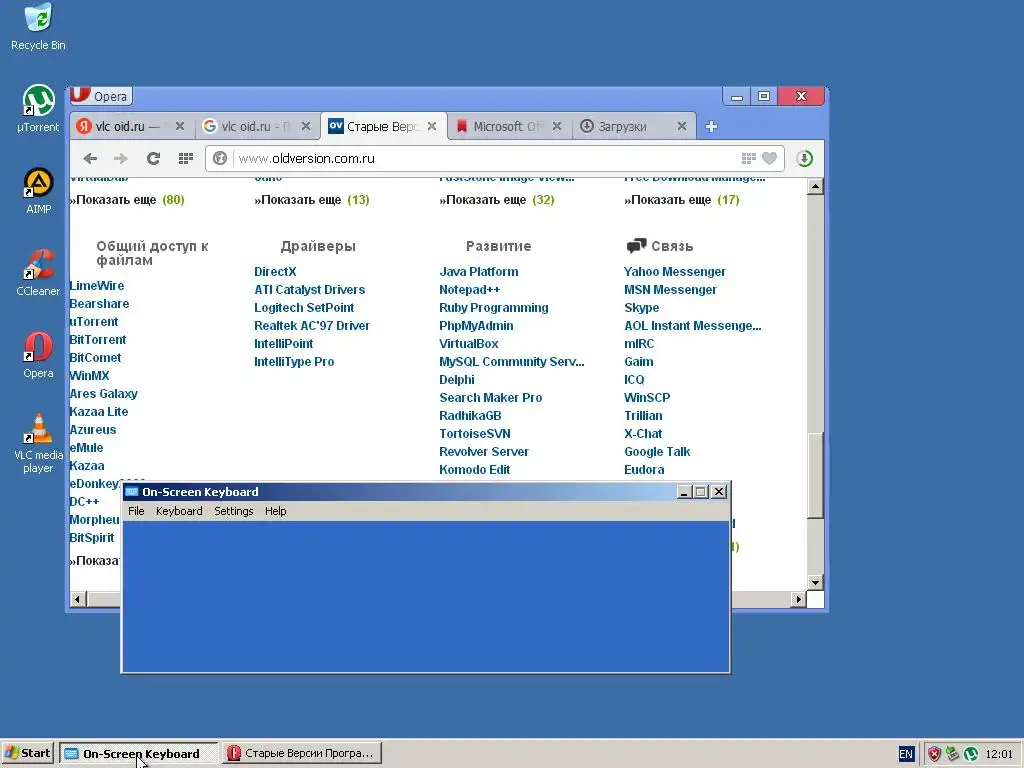Open the IntelliType Pro link
Image resolution: width=1024 pixels, height=768 pixels.
pos(294,362)
